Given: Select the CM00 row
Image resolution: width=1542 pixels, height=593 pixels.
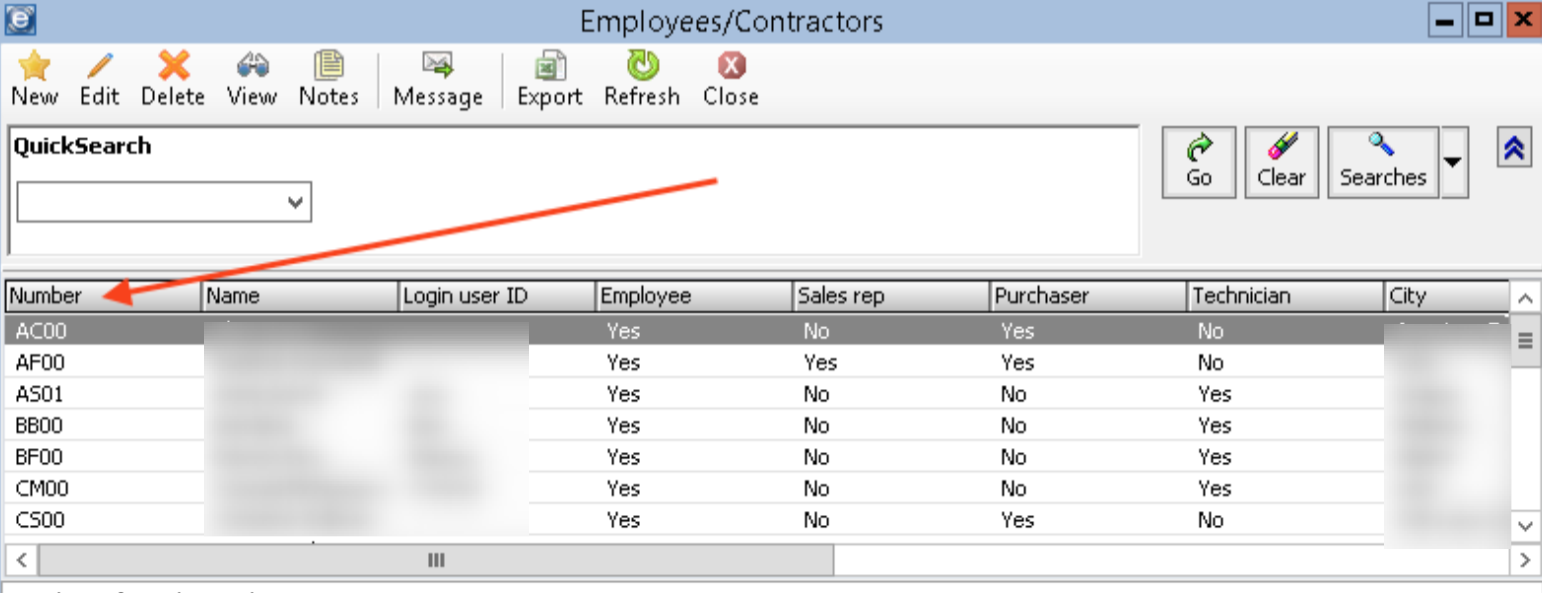Looking at the screenshot, I should coord(756,488).
